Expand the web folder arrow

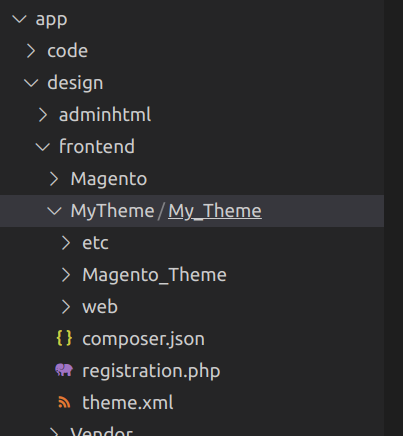[x=66, y=307]
